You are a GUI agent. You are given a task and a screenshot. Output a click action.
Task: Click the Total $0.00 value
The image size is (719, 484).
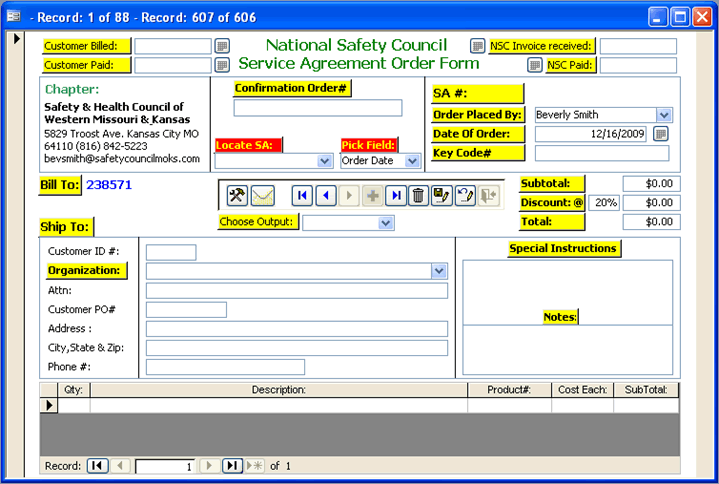(651, 222)
